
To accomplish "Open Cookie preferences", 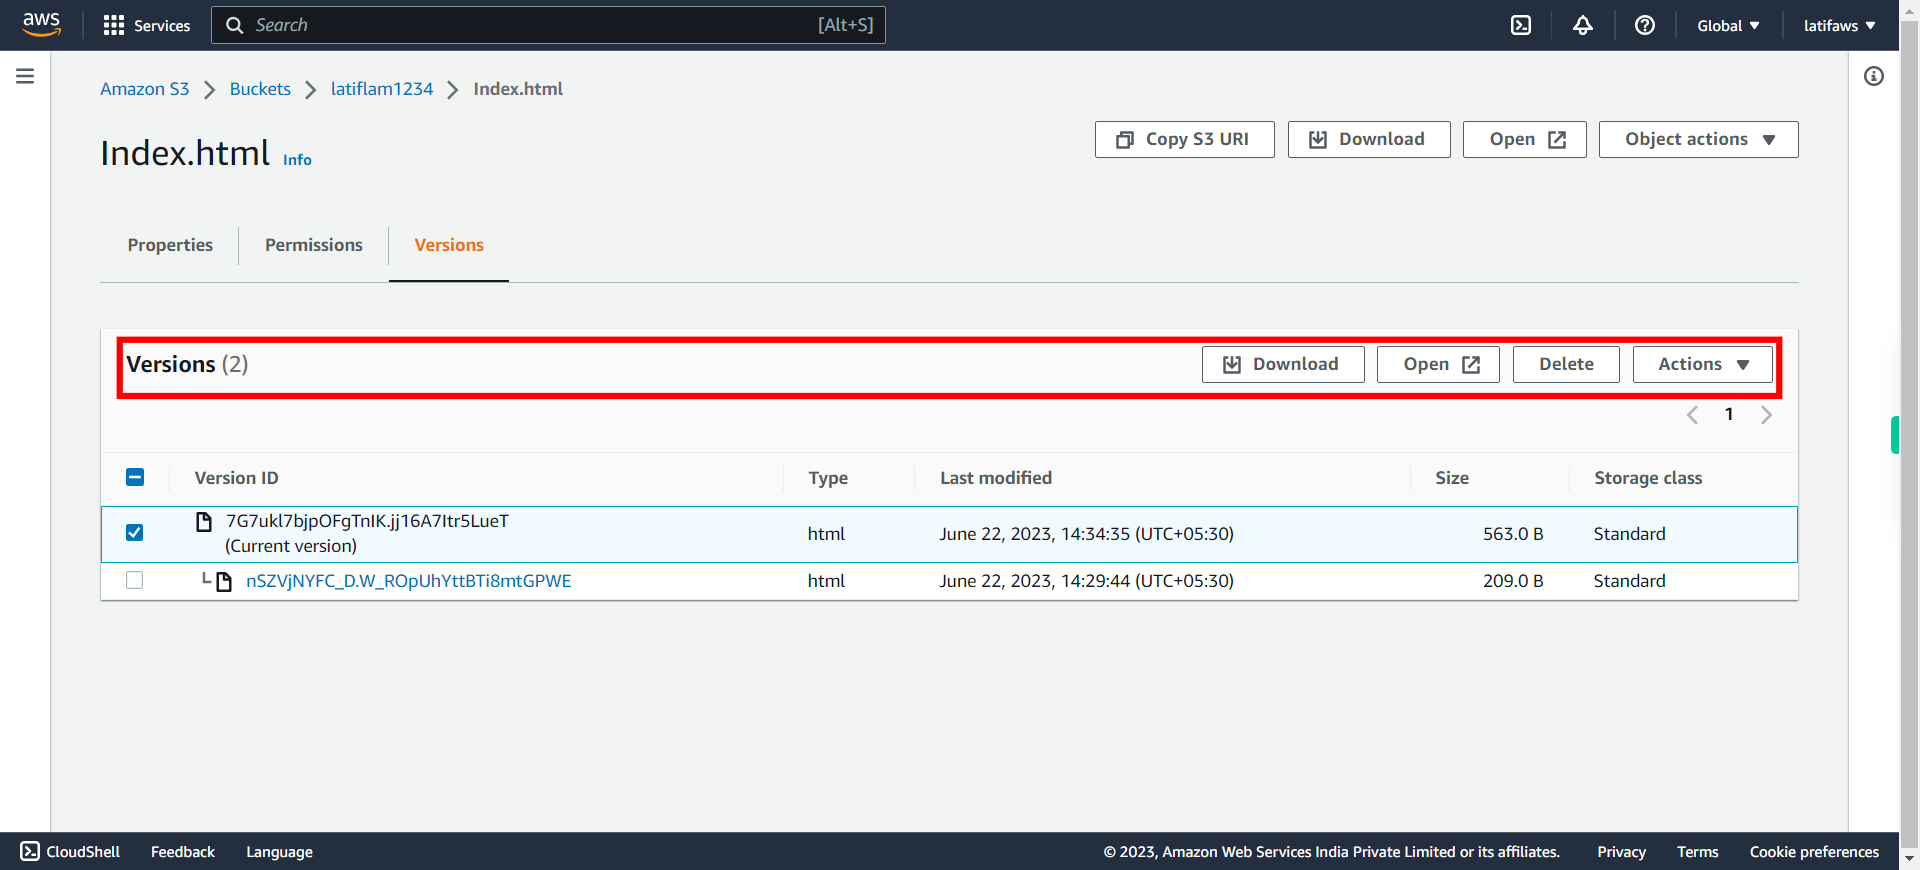I will pyautogui.click(x=1814, y=851).
